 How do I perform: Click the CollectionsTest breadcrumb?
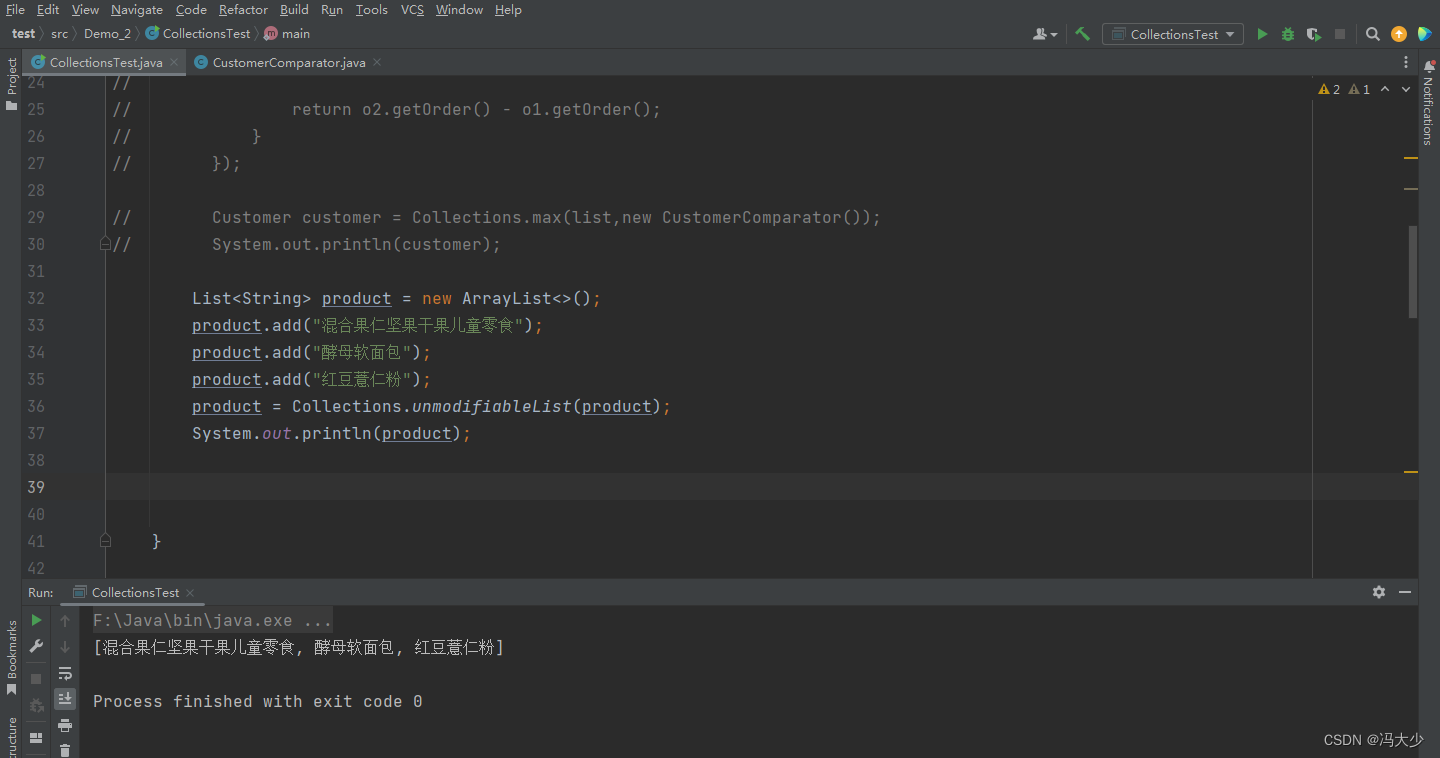pyautogui.click(x=198, y=33)
